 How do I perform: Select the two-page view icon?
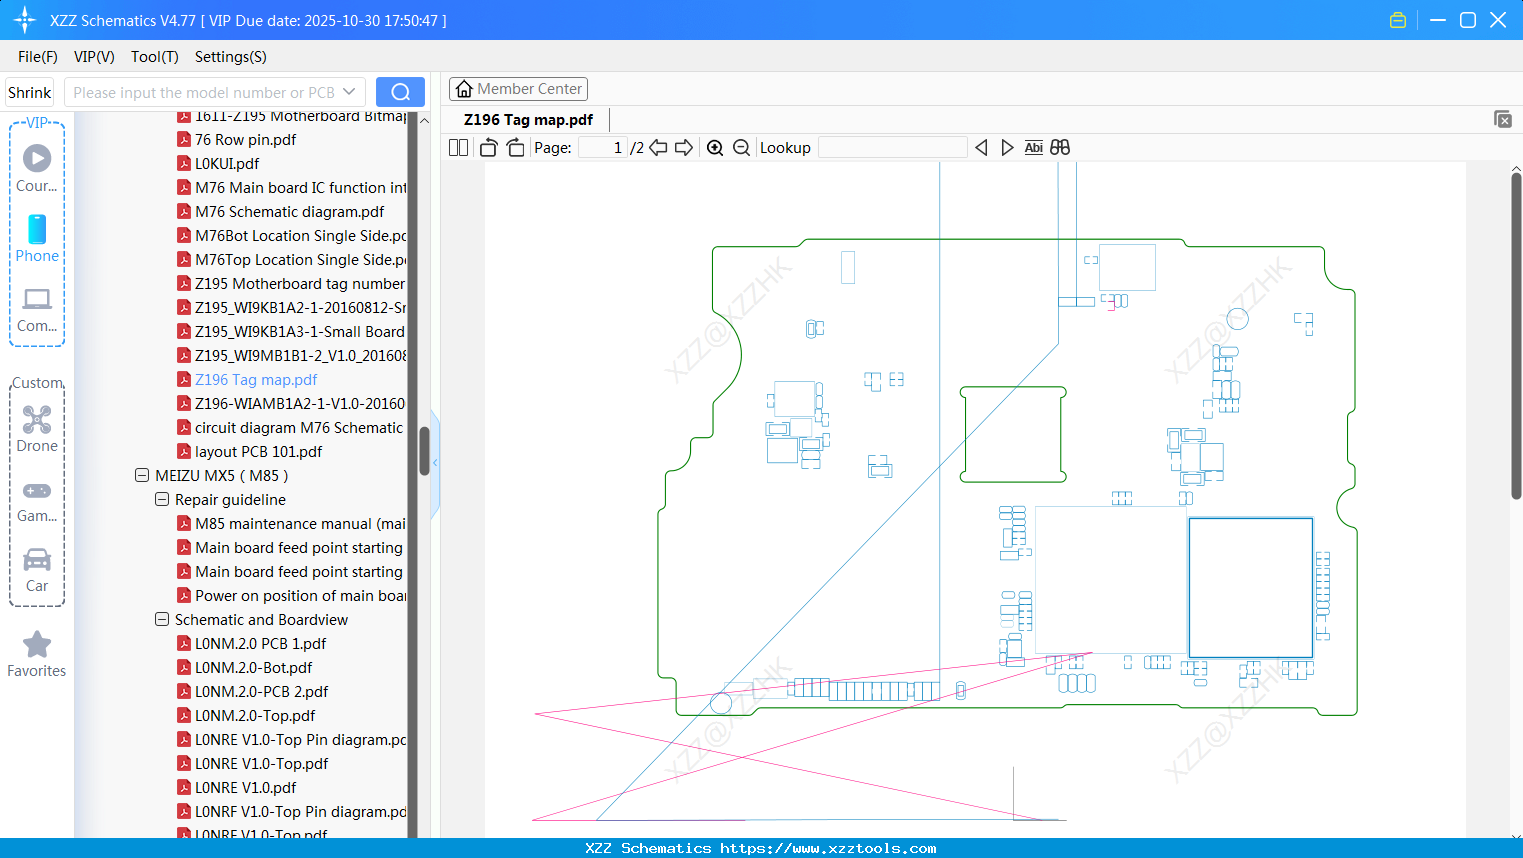coord(457,147)
